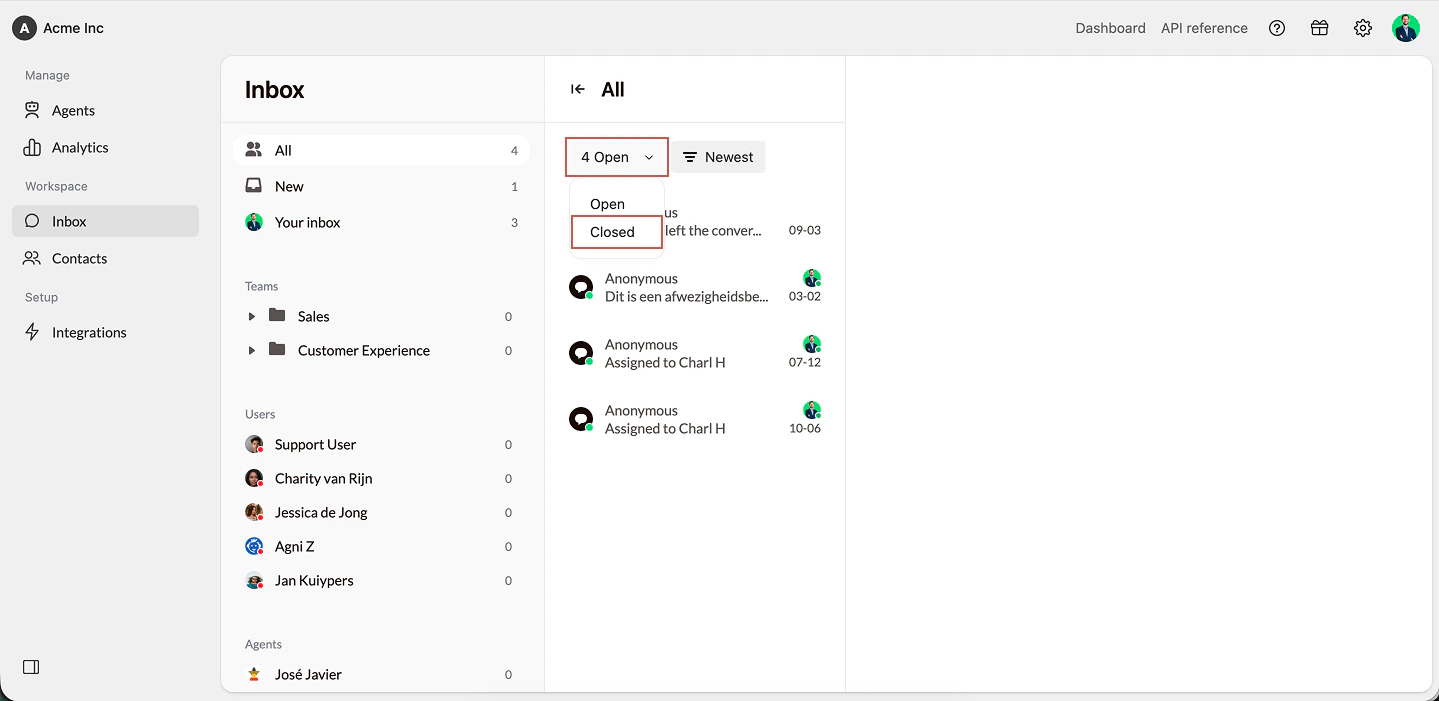The image size is (1439, 701).
Task: Open Contacts in the sidebar
Action: click(105, 258)
